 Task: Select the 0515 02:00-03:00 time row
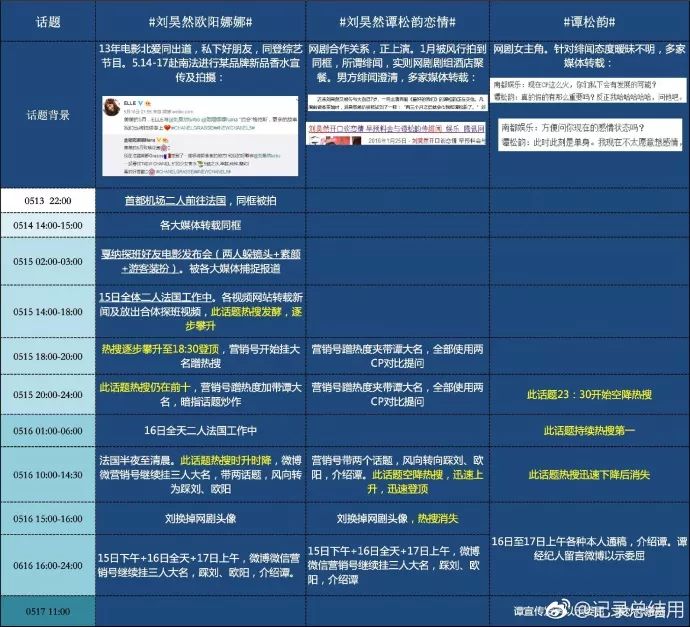tap(48, 262)
